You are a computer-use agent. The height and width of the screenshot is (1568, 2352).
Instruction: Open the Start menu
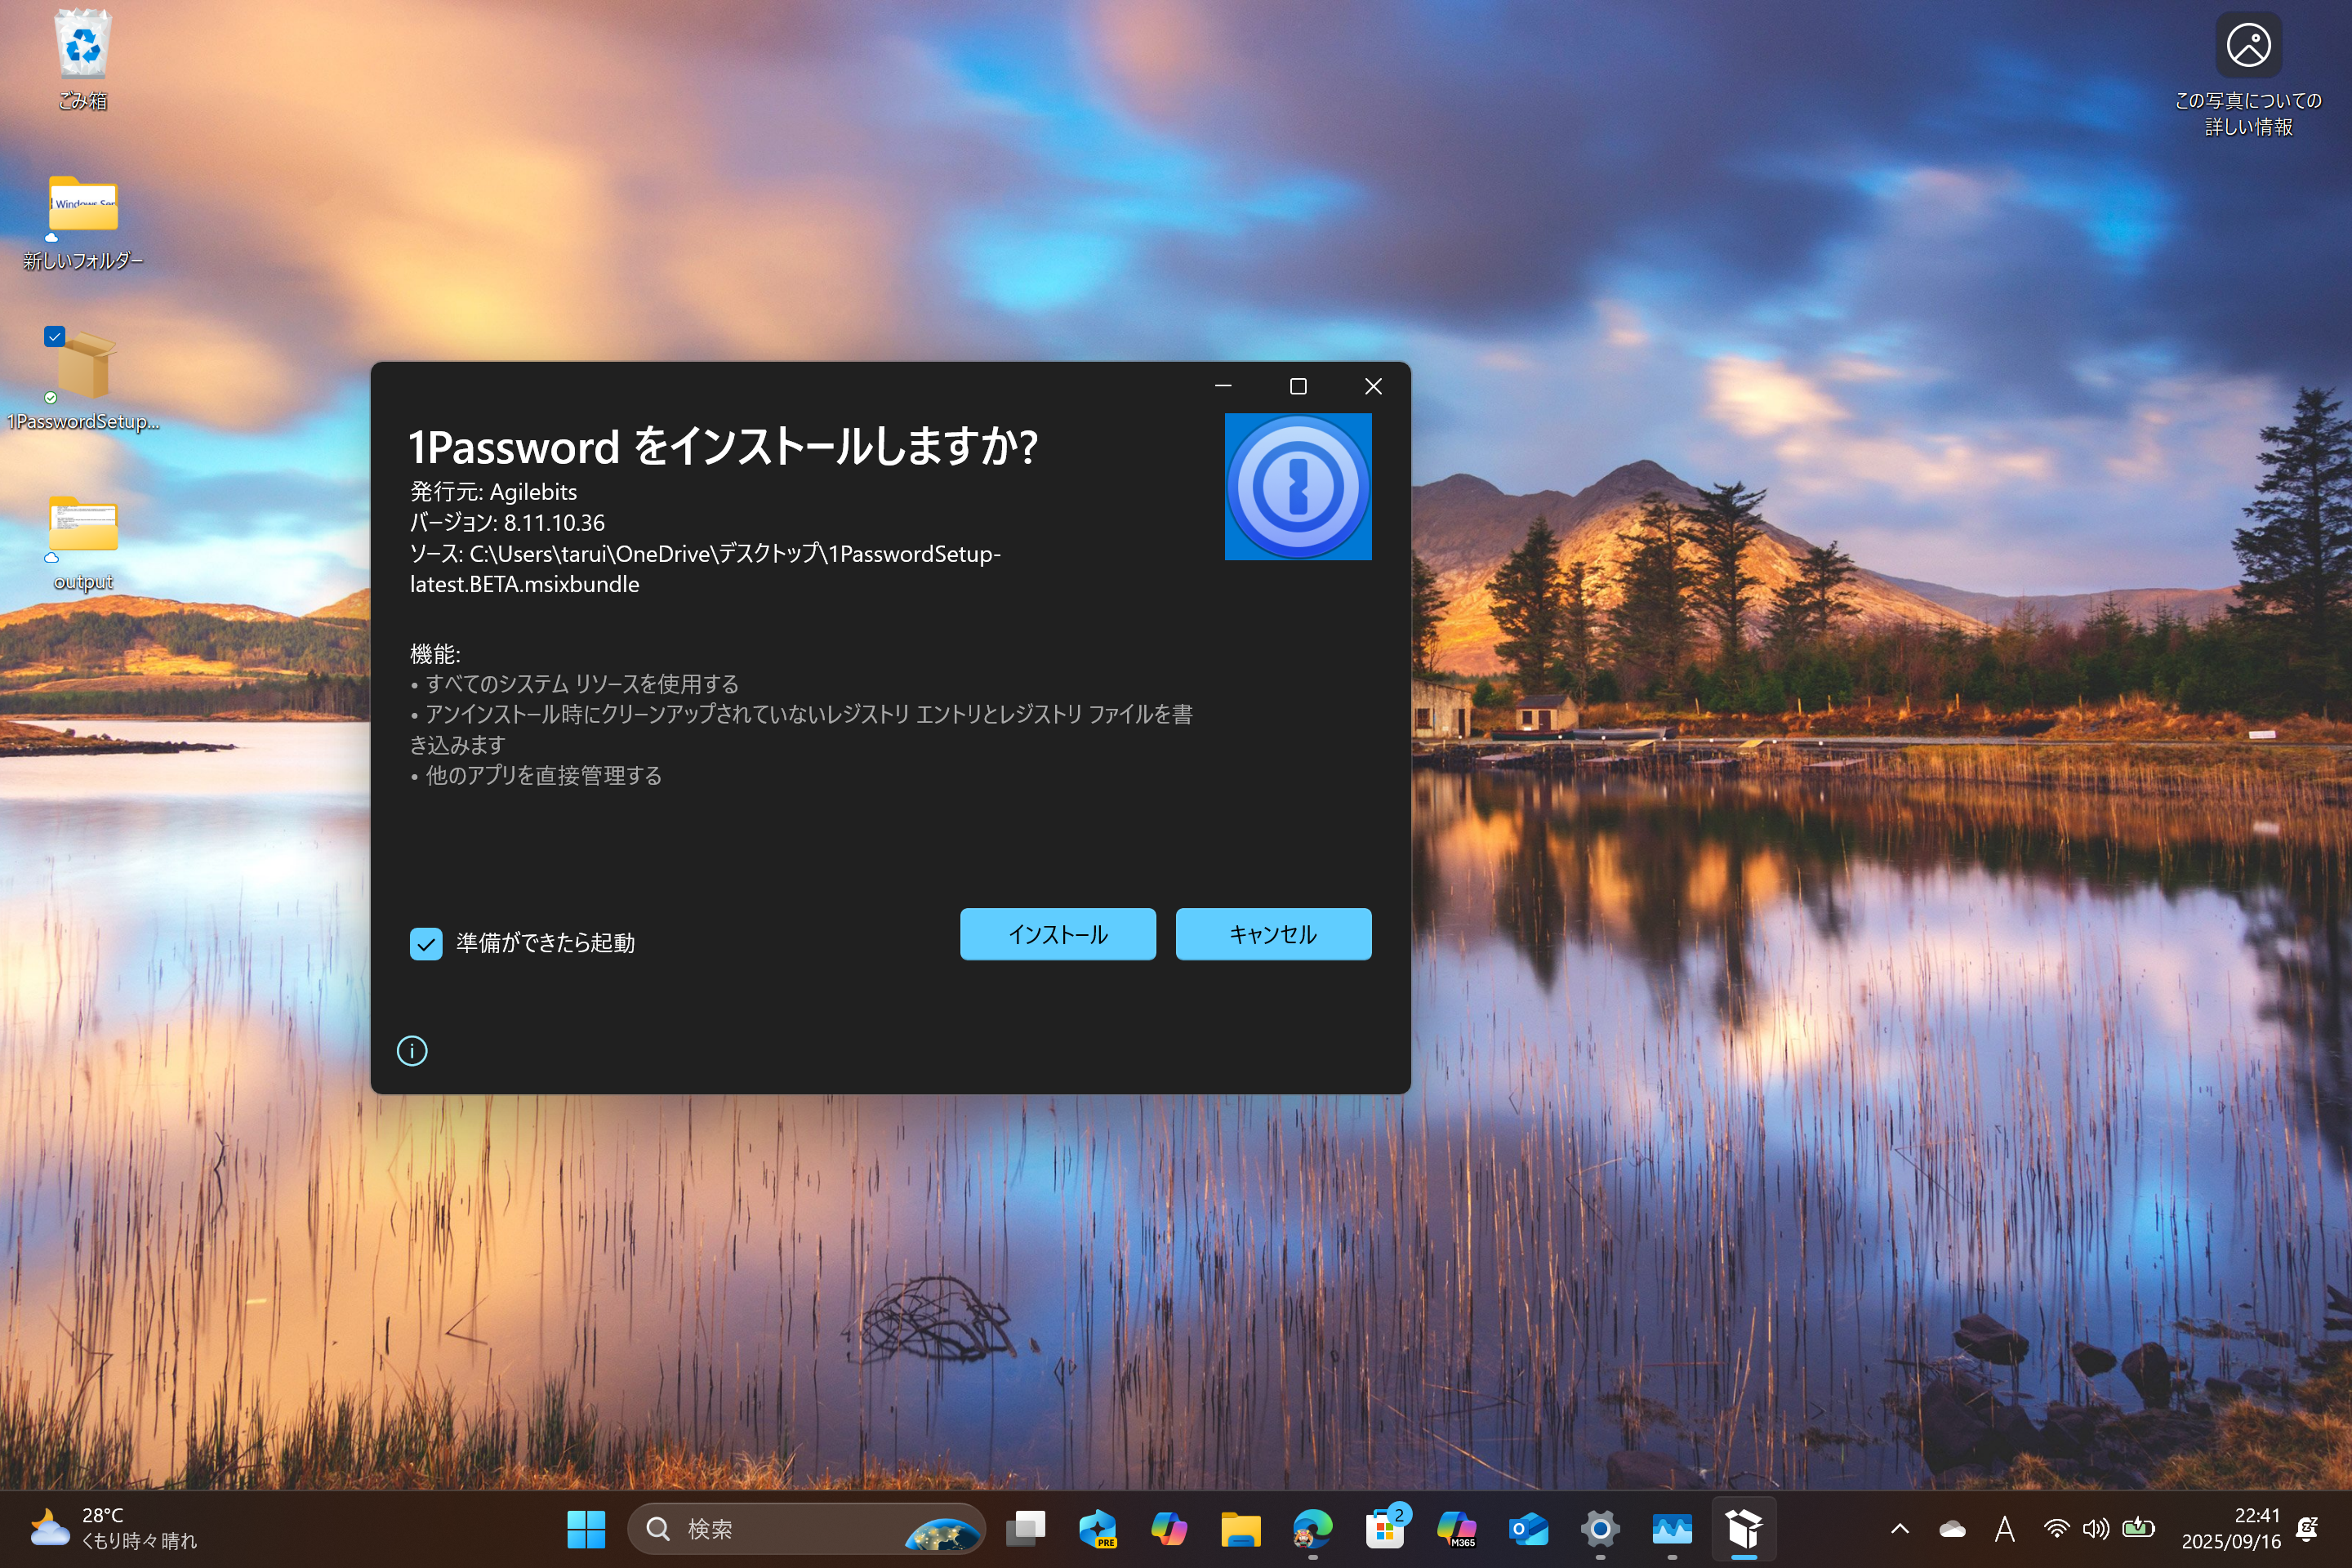(x=586, y=1528)
